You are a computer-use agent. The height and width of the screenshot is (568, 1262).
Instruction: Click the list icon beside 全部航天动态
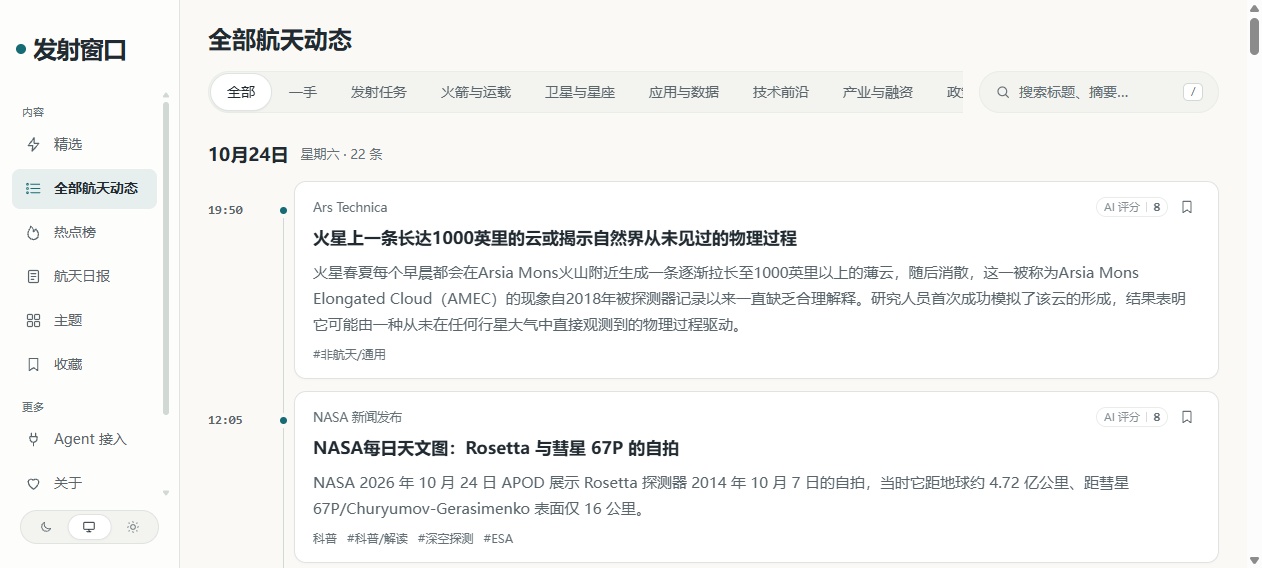tap(33, 188)
